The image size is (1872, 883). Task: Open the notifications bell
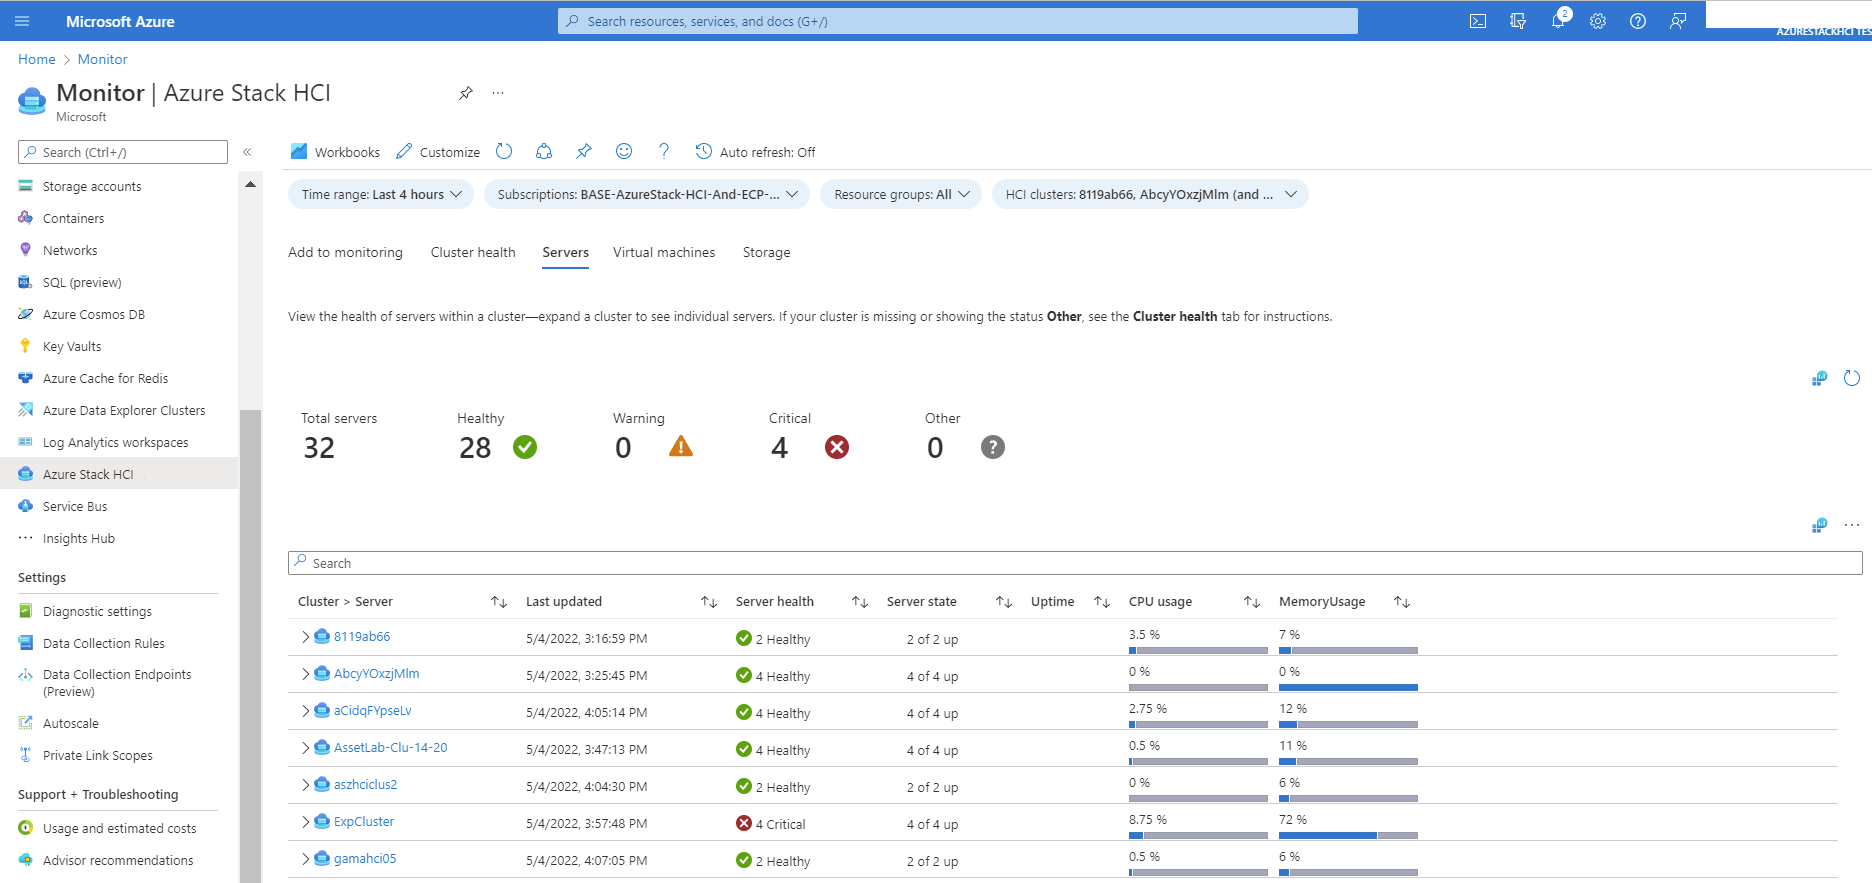[1558, 21]
